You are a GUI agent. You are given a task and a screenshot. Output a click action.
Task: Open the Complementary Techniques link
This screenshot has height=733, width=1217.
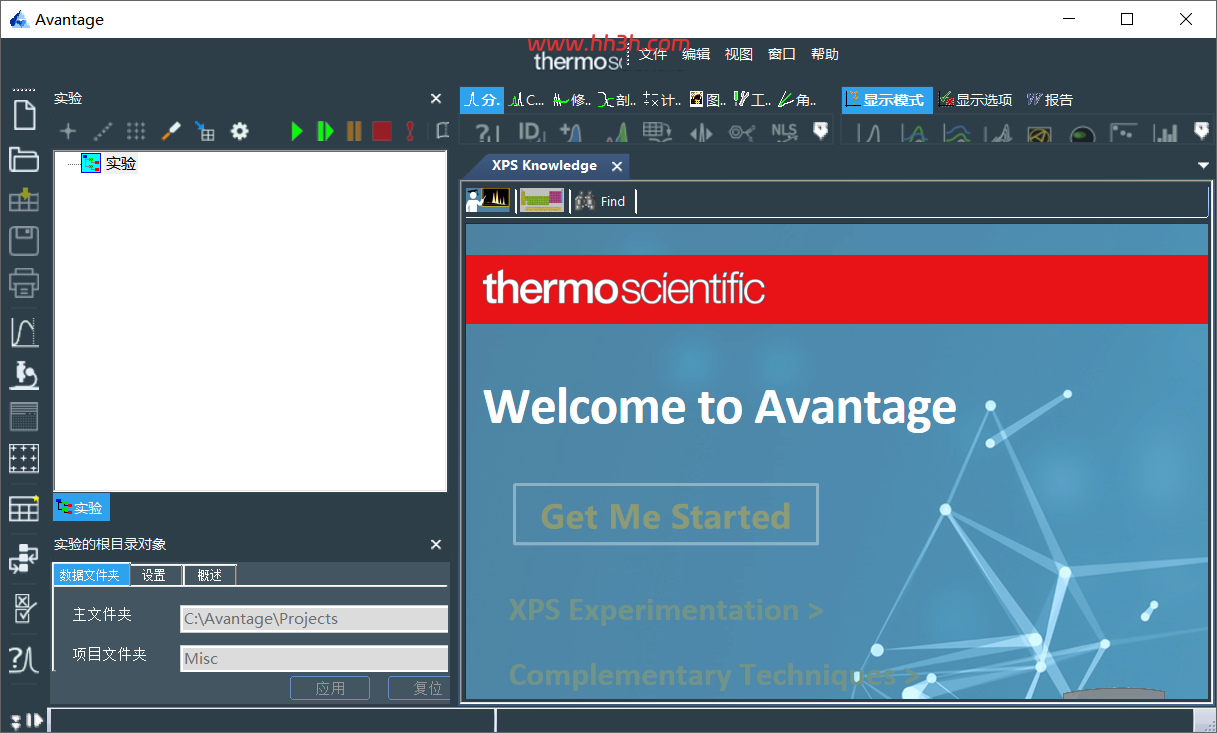[713, 675]
